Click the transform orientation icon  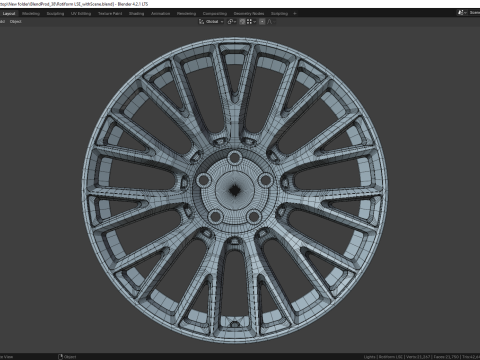(201, 22)
